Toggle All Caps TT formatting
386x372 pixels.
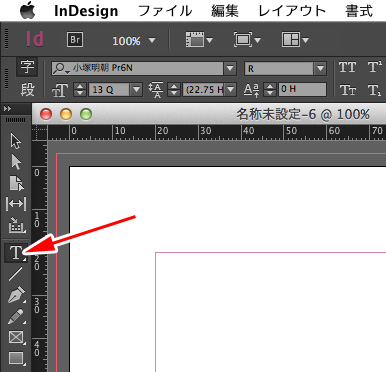point(347,68)
